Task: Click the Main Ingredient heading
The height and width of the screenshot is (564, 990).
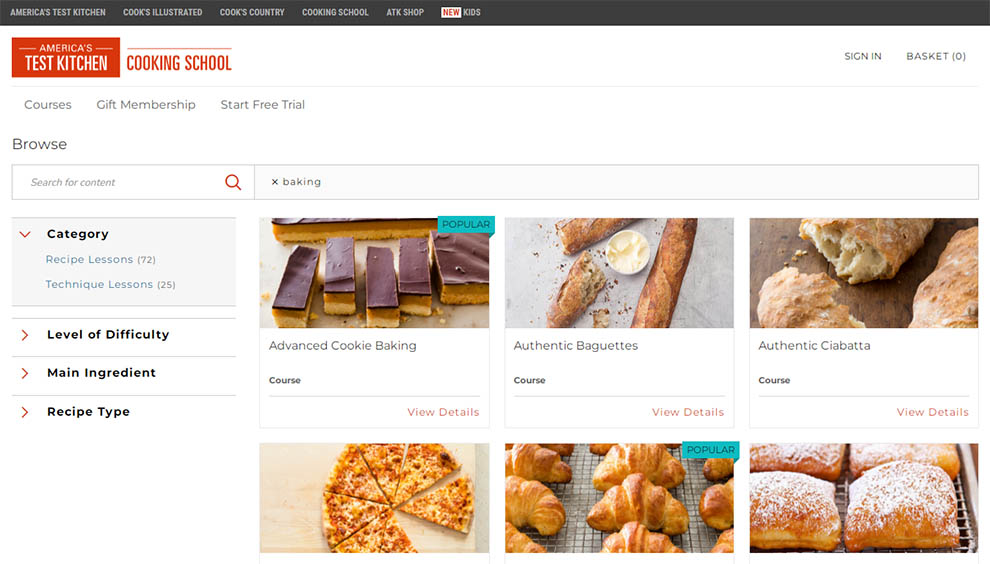Action: (101, 373)
